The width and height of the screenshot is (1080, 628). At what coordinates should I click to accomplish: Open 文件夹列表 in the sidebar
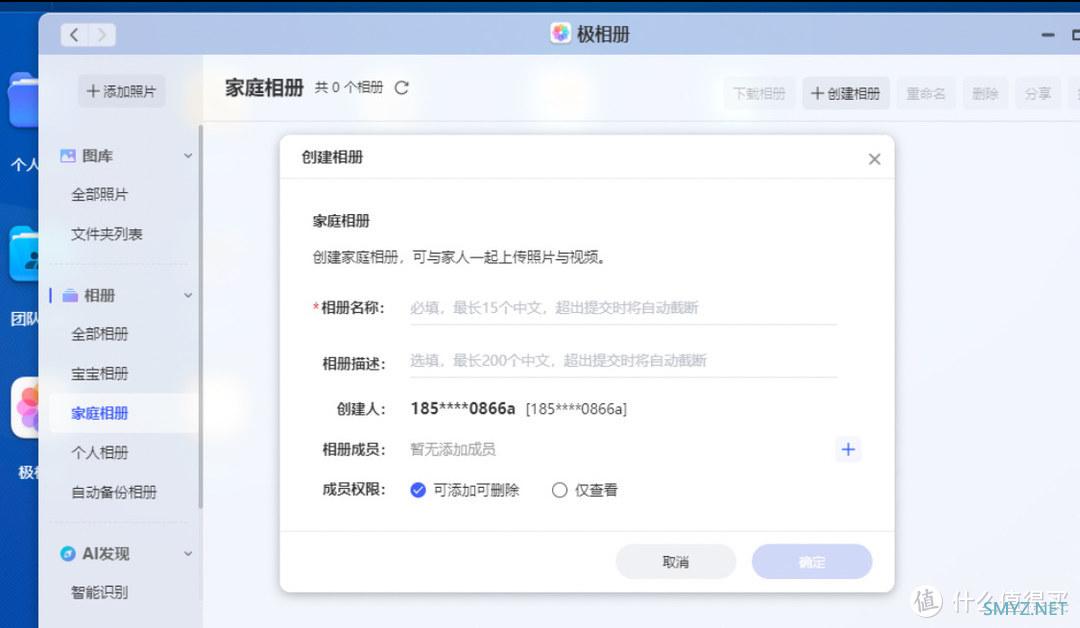107,234
